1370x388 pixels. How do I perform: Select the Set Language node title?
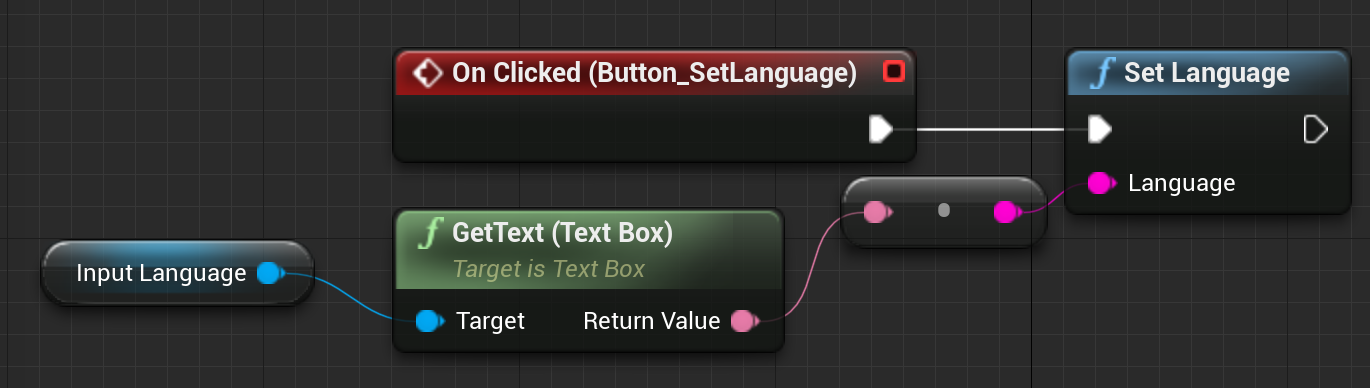[1207, 73]
